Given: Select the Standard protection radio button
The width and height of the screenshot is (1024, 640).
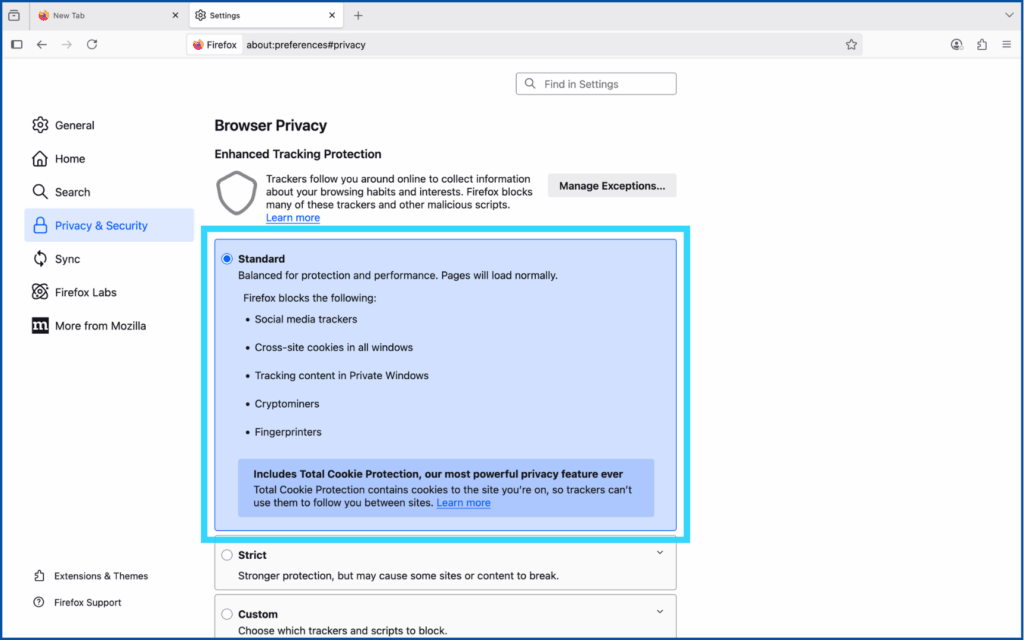Looking at the screenshot, I should 227,259.
